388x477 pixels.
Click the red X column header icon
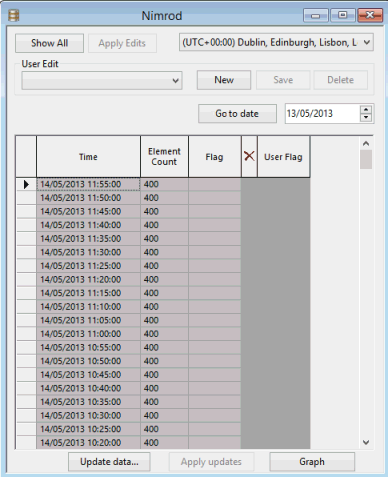249,156
